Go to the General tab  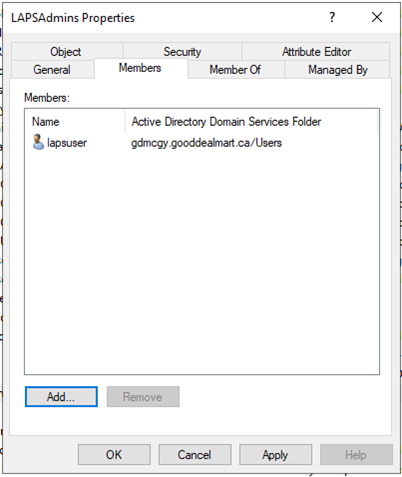point(52,70)
